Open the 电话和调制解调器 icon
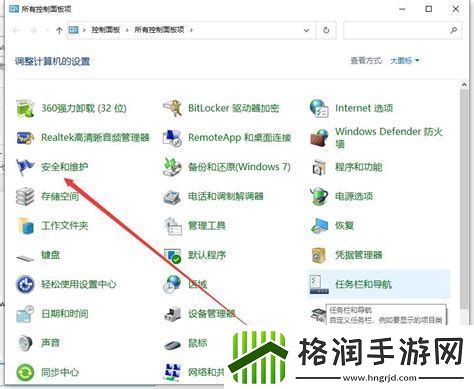Viewport: 474px width, 389px height. [172, 196]
